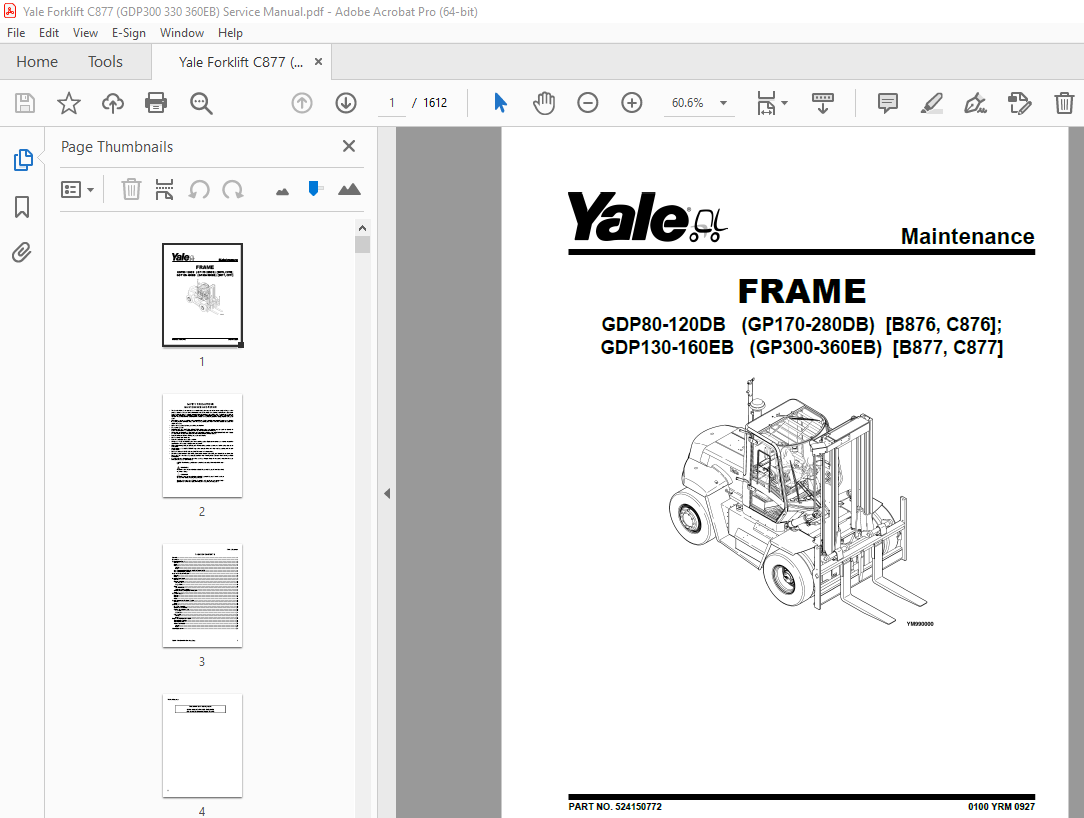This screenshot has width=1084, height=818.
Task: Select page 2 thumbnail
Action: 202,445
